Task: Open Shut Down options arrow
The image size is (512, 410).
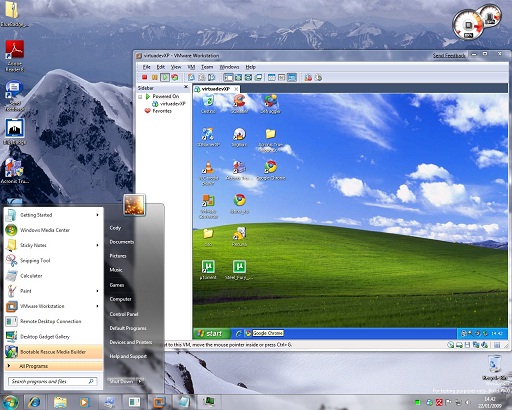Action: point(140,381)
